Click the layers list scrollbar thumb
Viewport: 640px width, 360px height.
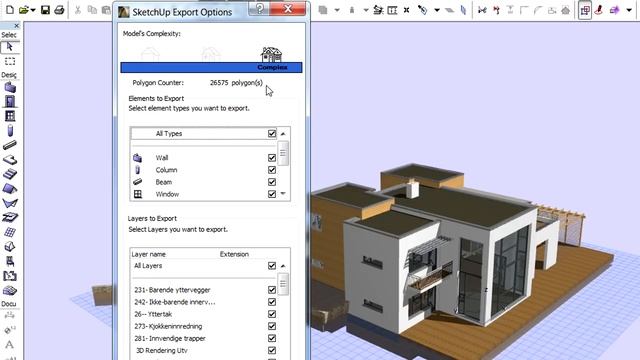point(283,284)
